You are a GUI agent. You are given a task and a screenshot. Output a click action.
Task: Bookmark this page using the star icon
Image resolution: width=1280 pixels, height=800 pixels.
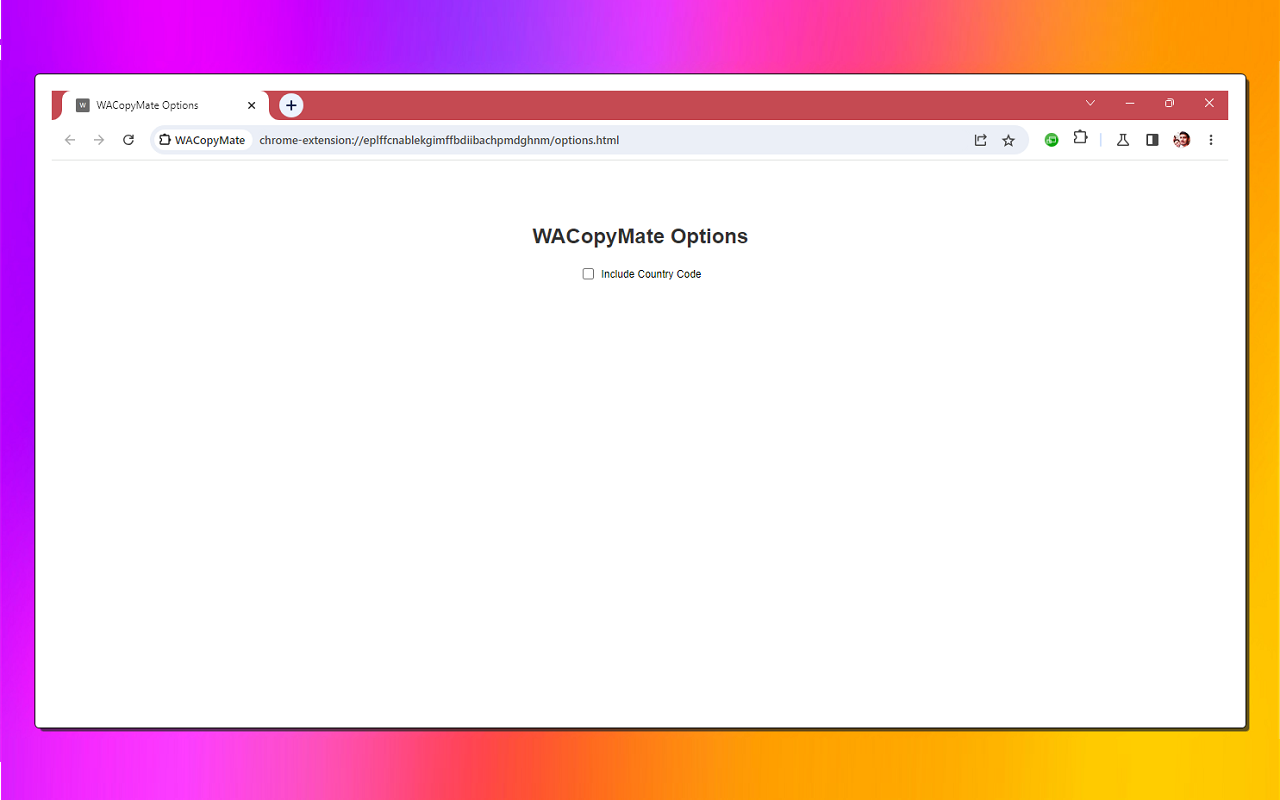[x=1008, y=140]
